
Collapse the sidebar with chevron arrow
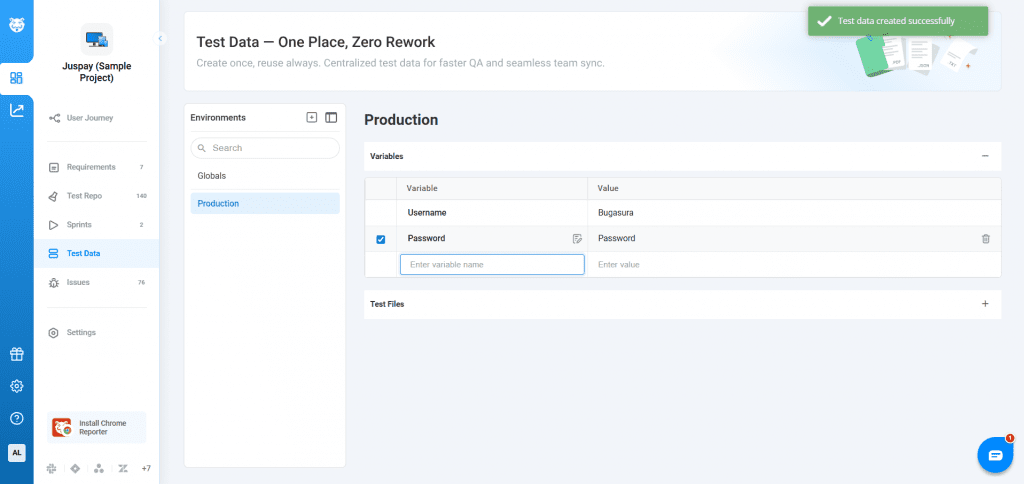click(160, 38)
